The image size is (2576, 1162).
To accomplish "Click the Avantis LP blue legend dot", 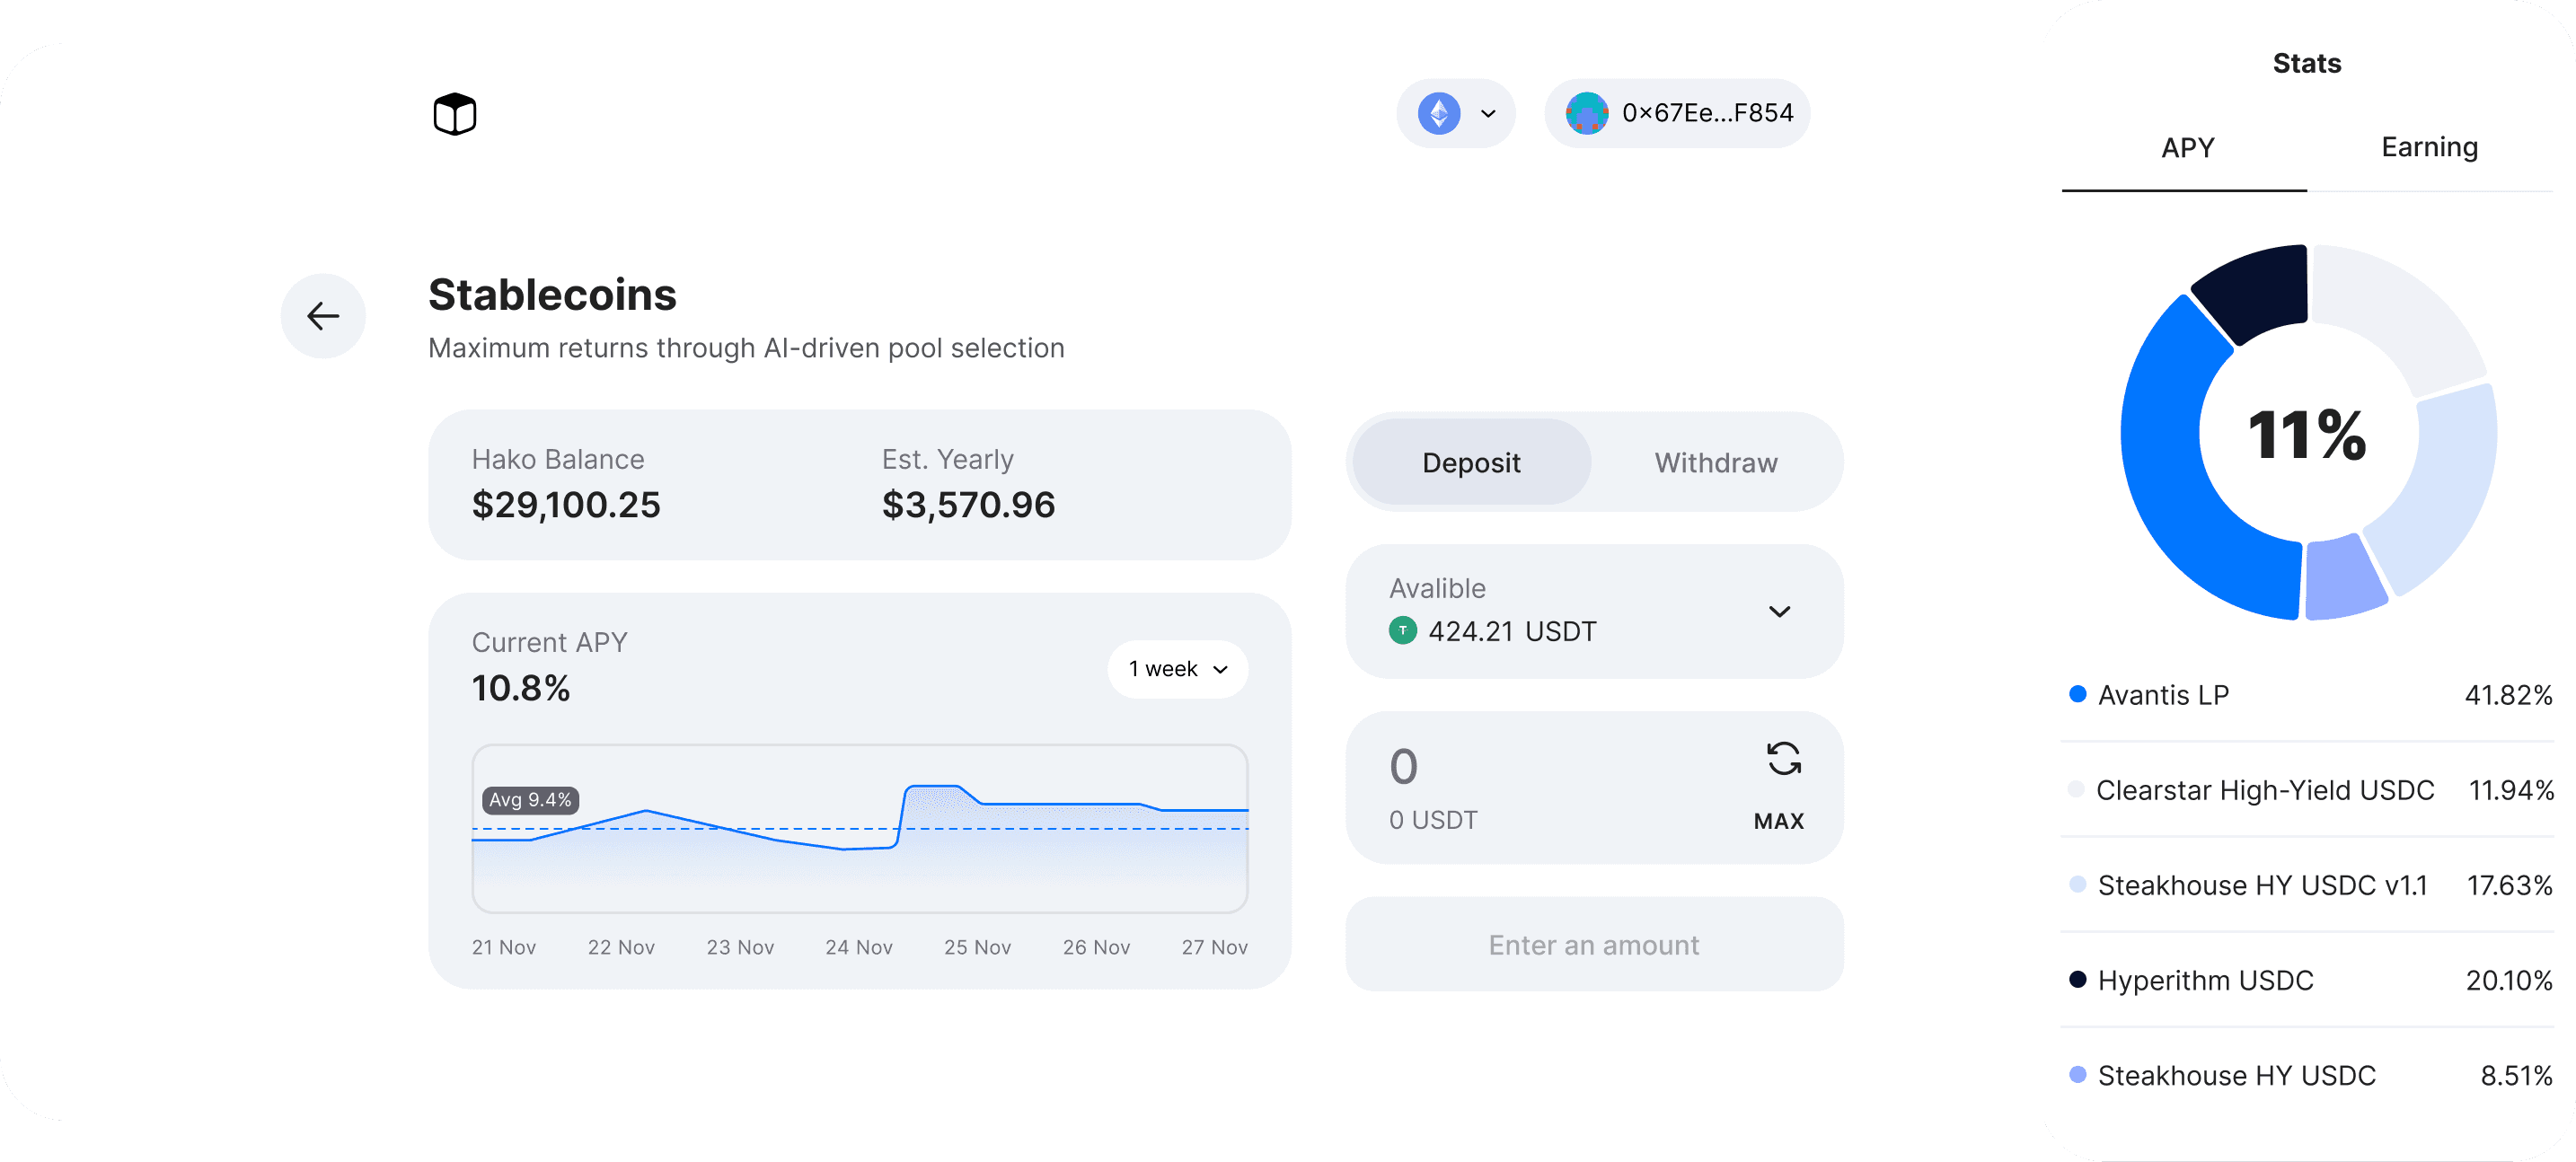I will (2077, 694).
